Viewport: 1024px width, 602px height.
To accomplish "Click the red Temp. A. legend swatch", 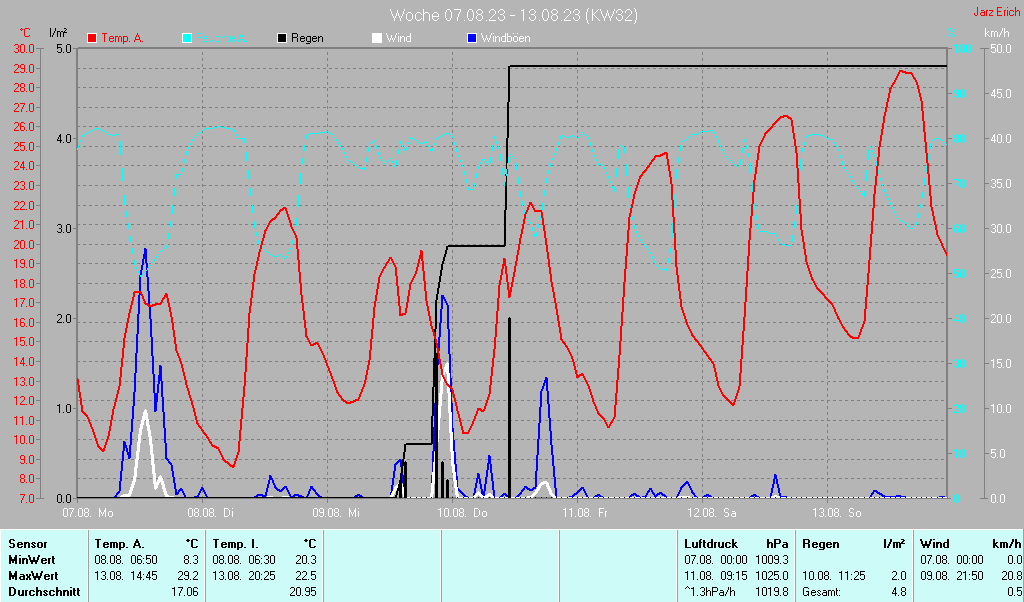I will (x=92, y=38).
